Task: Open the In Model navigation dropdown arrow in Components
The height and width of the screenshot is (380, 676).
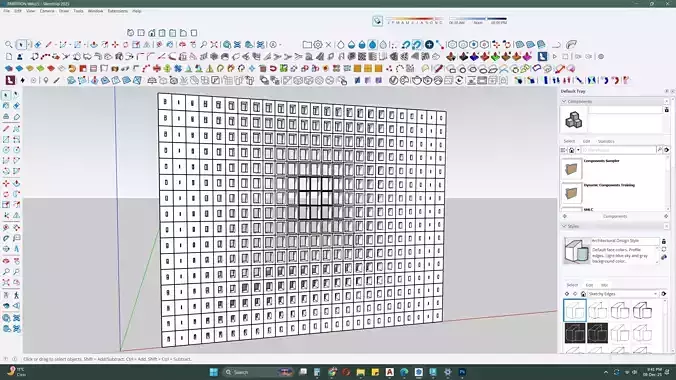Action: coord(578,150)
